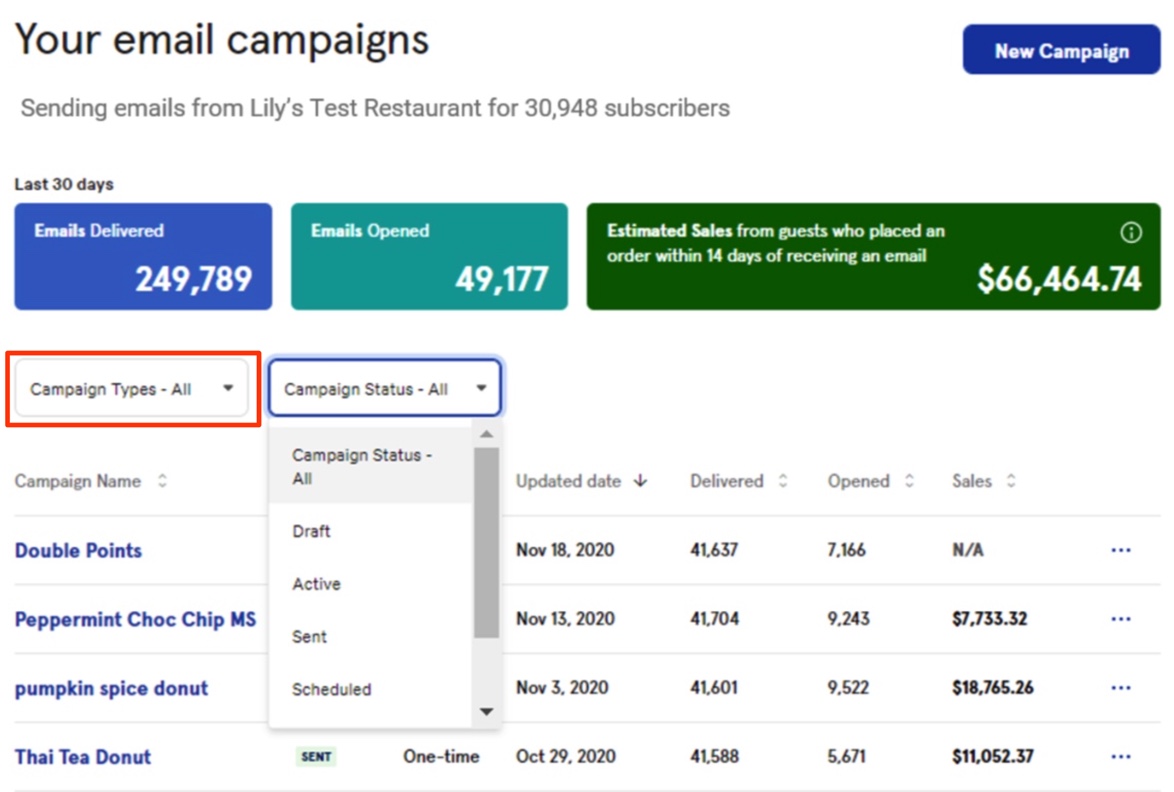Viewport: 1174px width, 792px height.
Task: Sort by Campaign Name column arrows
Action: (x=162, y=481)
